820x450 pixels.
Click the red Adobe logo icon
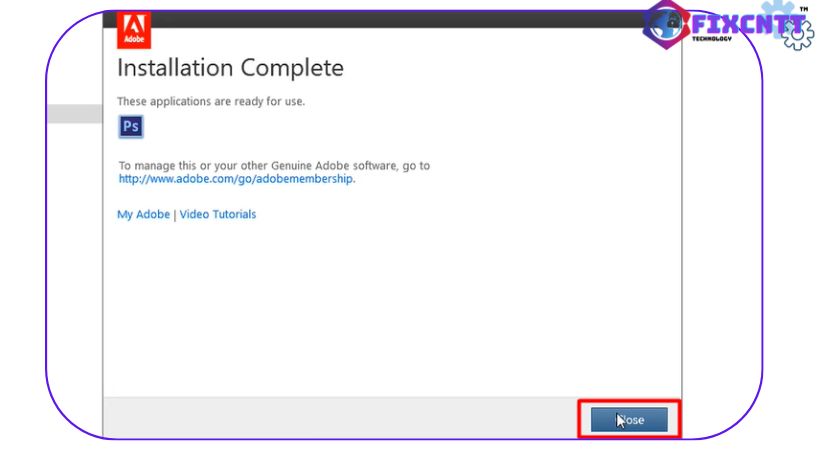(x=134, y=30)
